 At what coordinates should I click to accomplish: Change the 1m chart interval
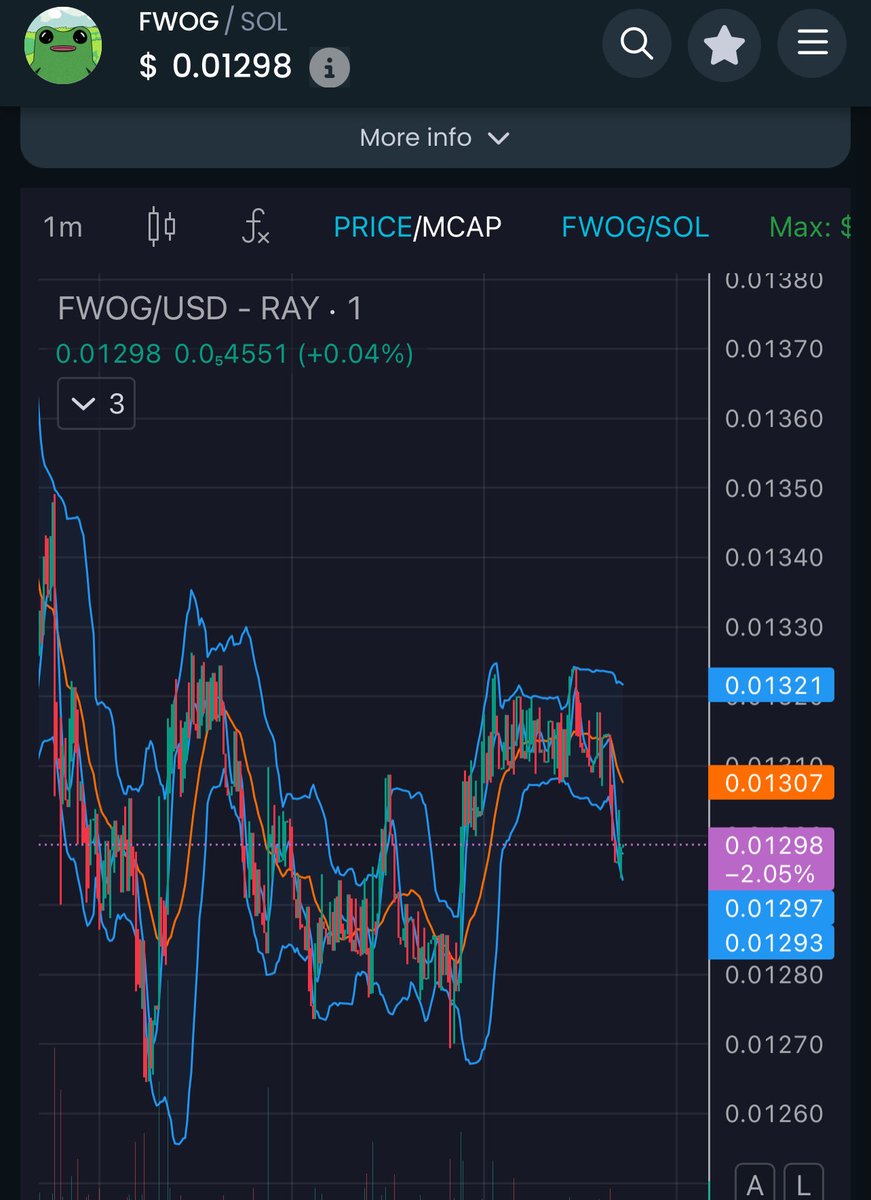(x=63, y=228)
